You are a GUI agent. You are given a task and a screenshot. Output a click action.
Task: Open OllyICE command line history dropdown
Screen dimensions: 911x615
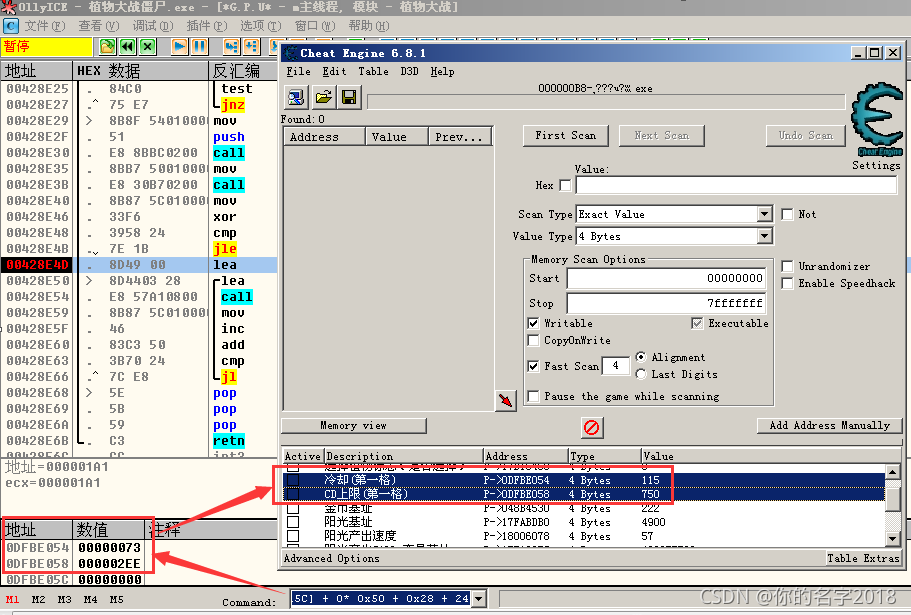(479, 598)
